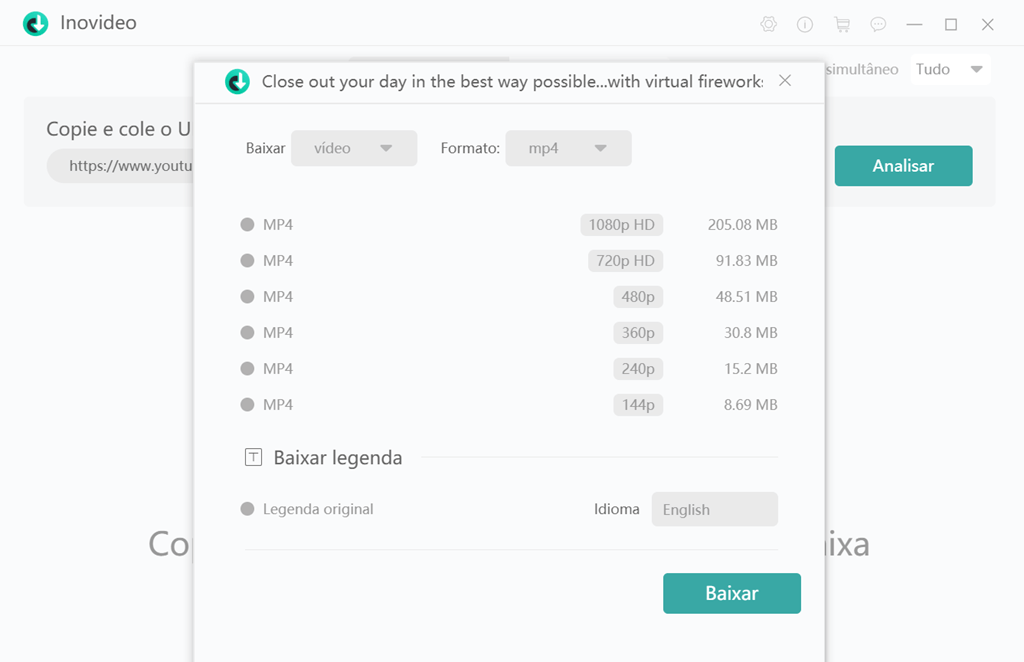
Task: Enable the Legenda original option
Action: [x=248, y=509]
